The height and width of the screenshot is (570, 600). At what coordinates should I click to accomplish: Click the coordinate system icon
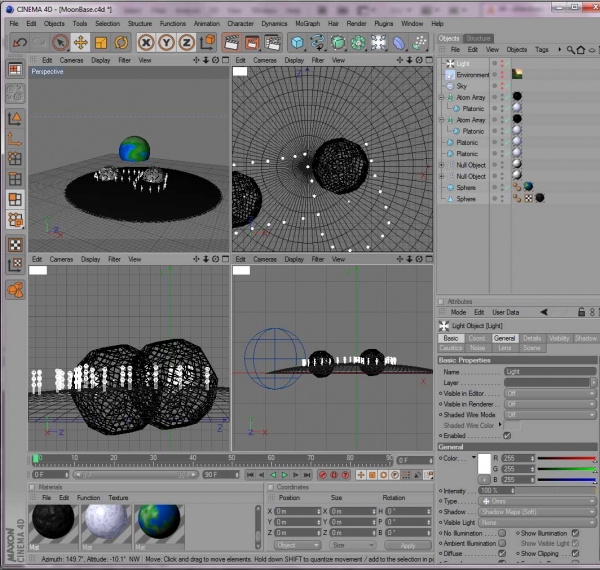point(207,42)
